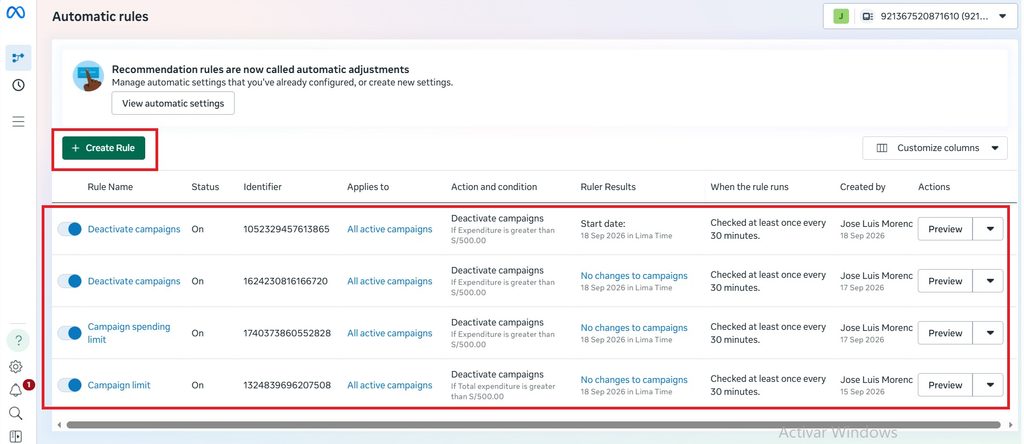Expand actions arrow for rule 1624230816166720

click(x=989, y=281)
